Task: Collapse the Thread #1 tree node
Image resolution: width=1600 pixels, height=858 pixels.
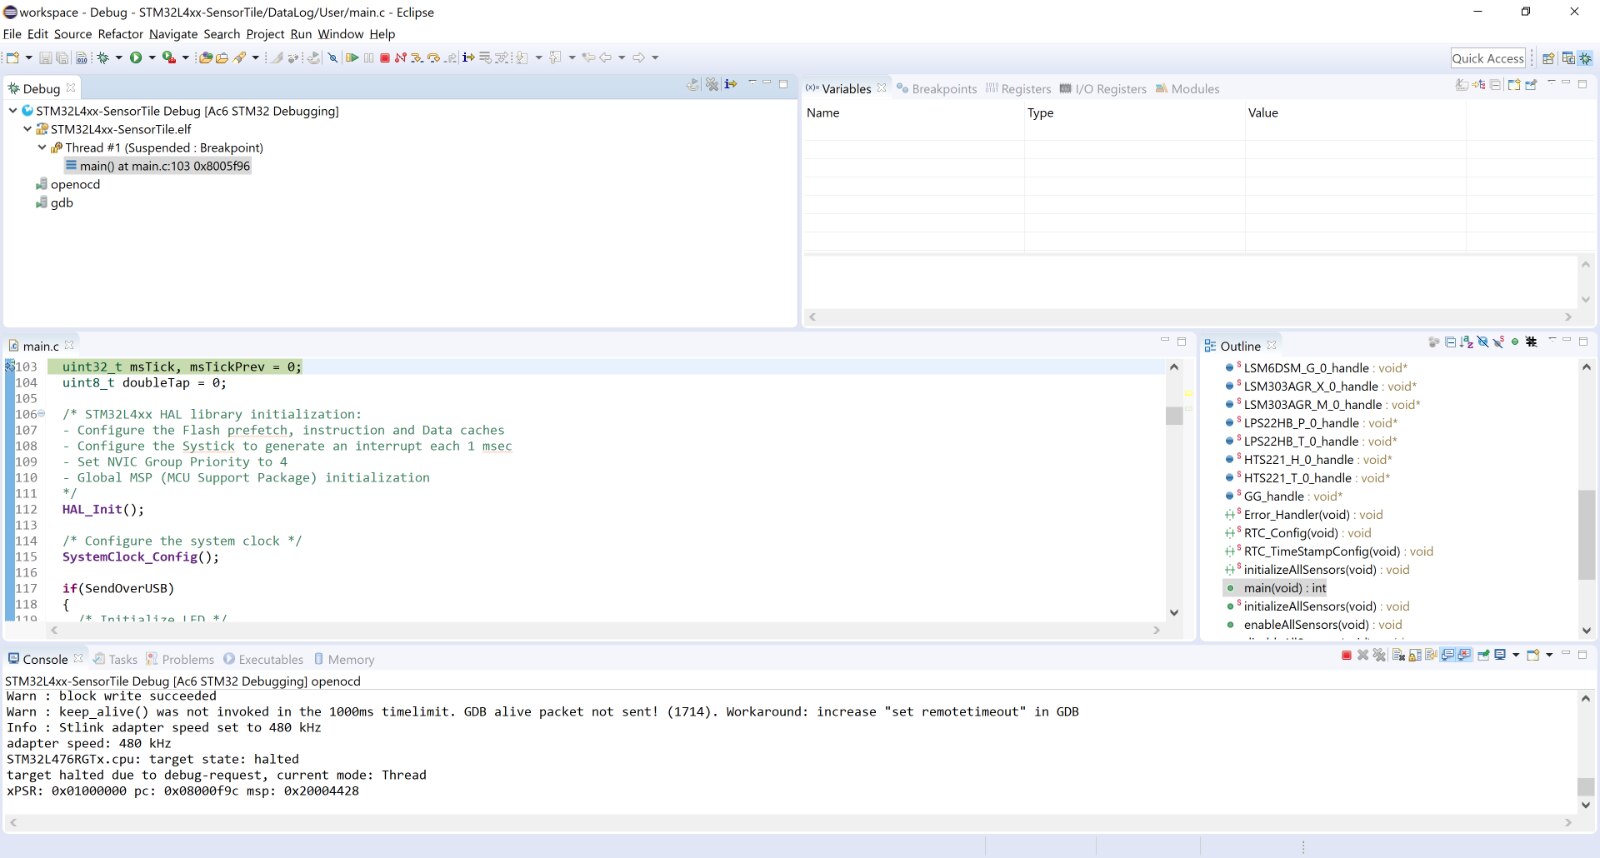Action: tap(42, 148)
